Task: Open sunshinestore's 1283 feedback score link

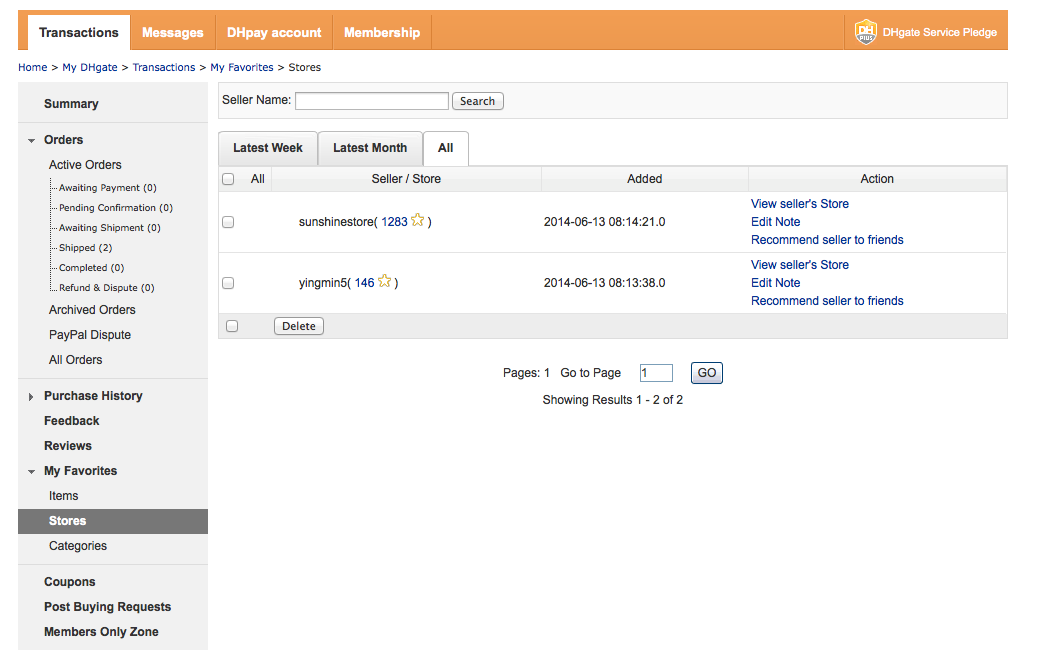Action: click(x=394, y=222)
